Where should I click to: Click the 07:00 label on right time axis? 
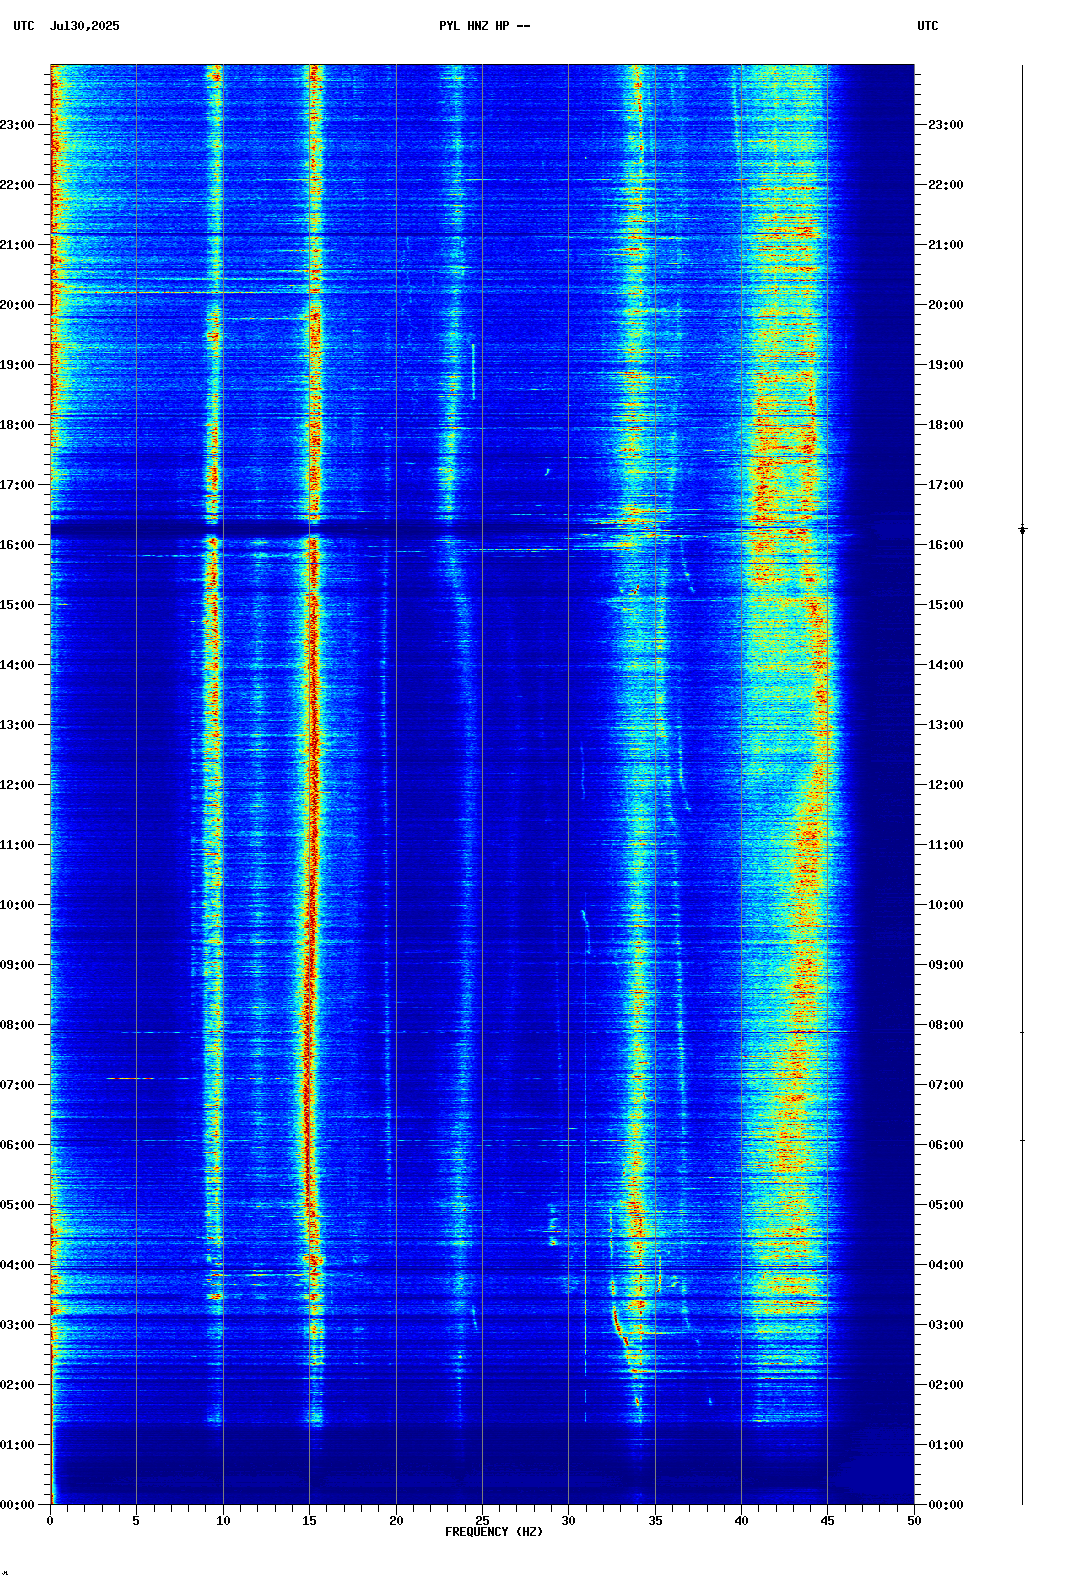click(x=946, y=1085)
